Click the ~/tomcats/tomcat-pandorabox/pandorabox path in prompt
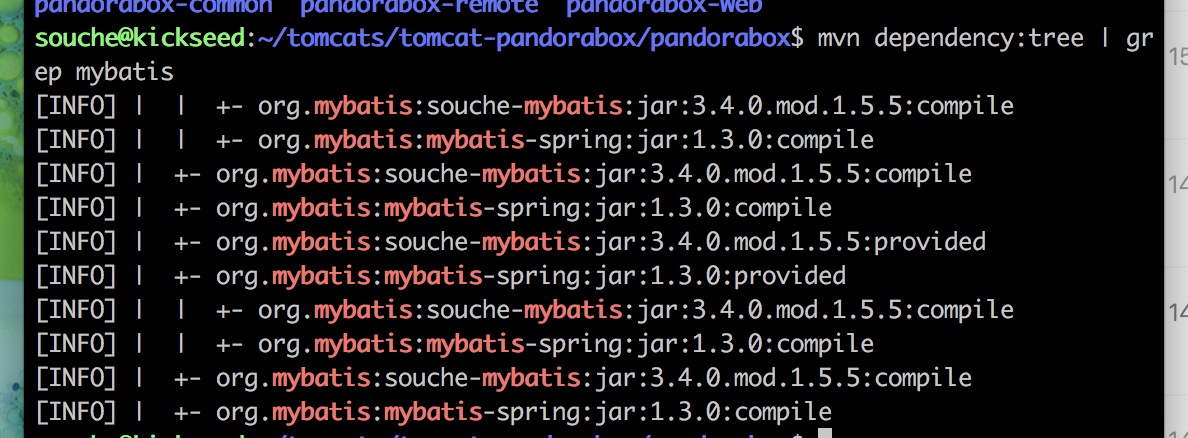Image resolution: width=1188 pixels, height=438 pixels. tap(524, 38)
